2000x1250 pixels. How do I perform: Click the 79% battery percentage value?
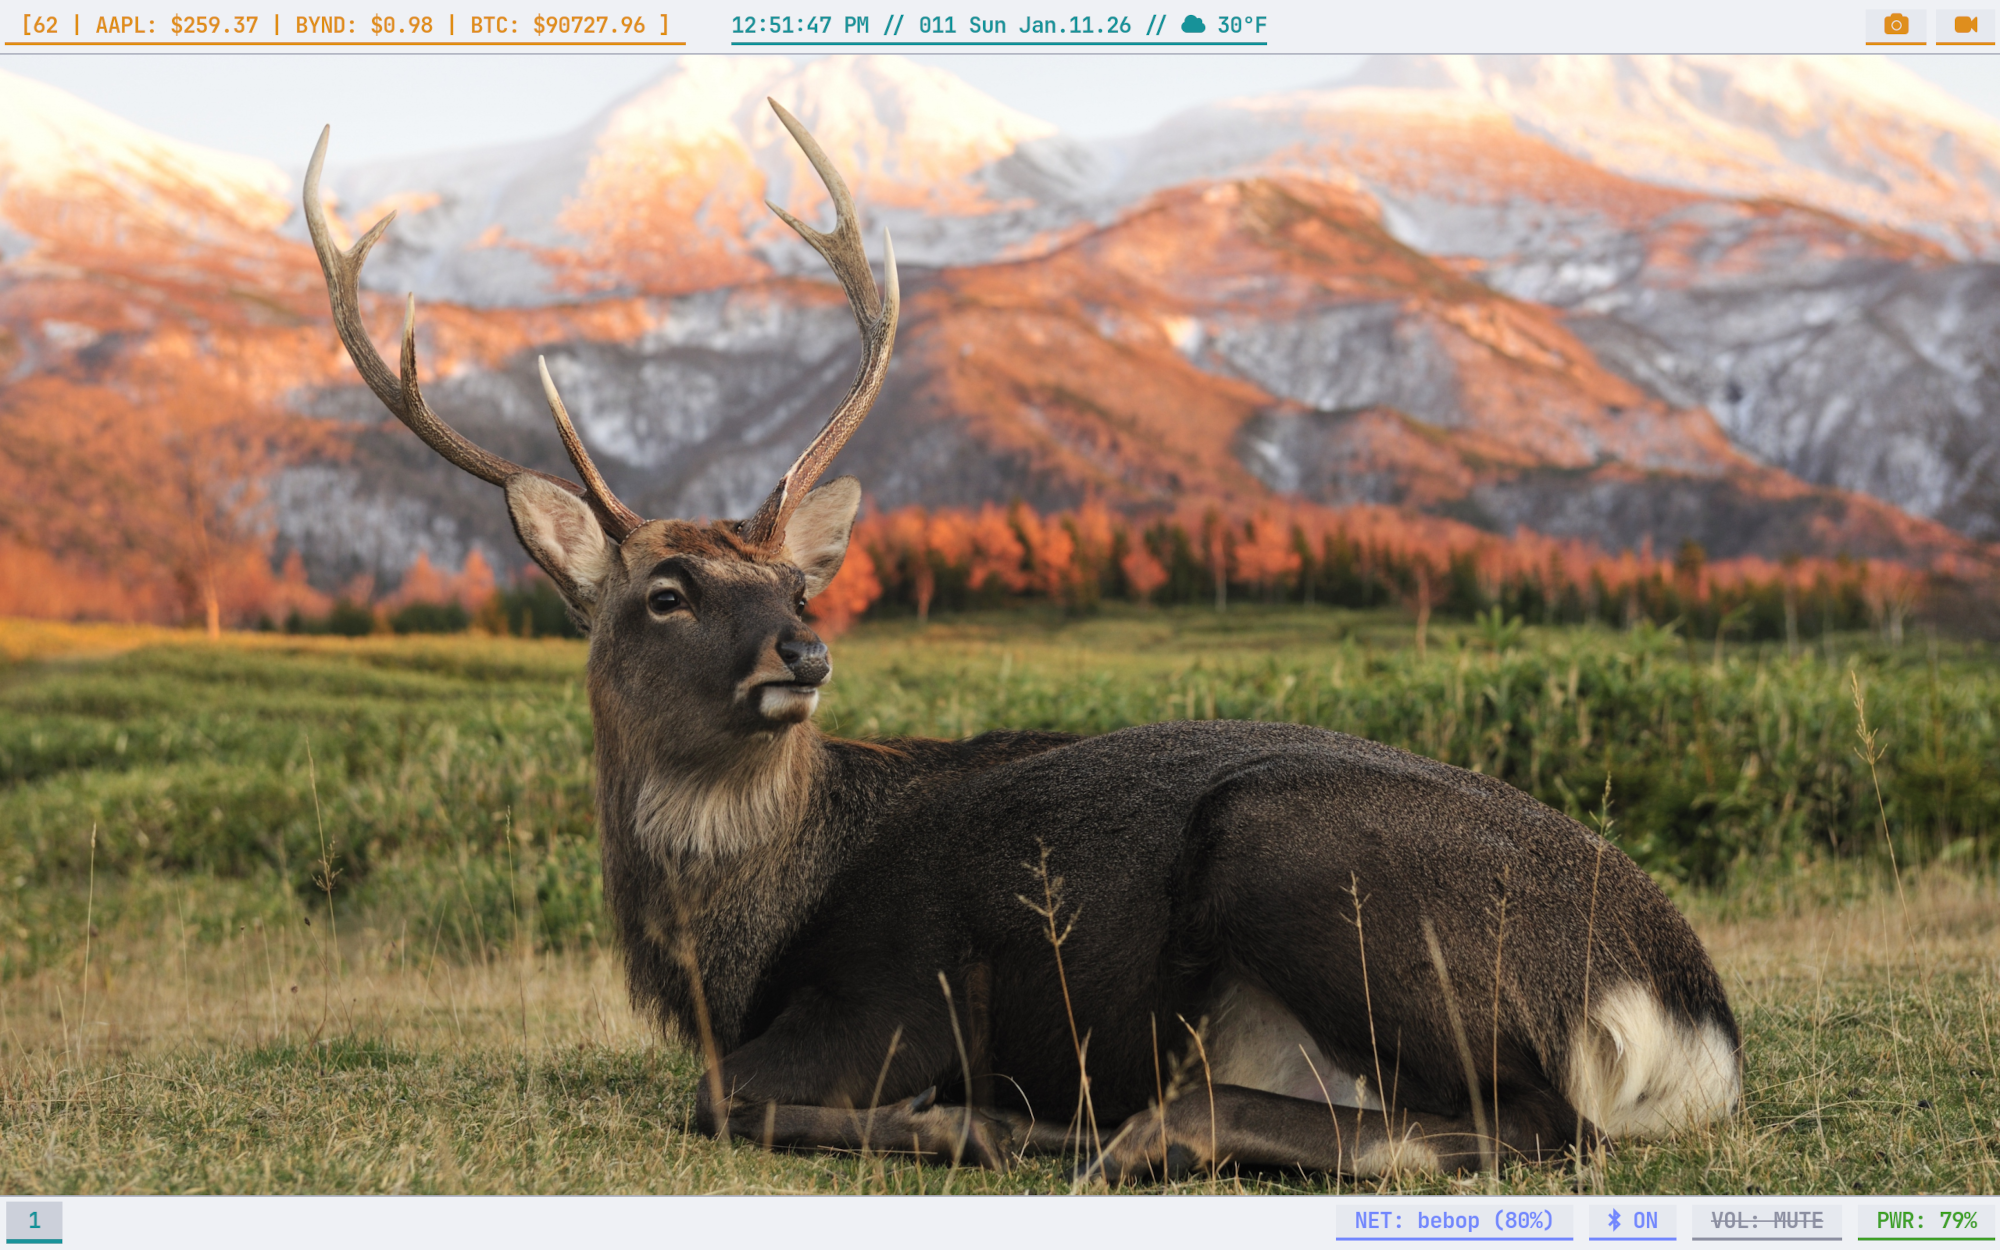click(1958, 1220)
